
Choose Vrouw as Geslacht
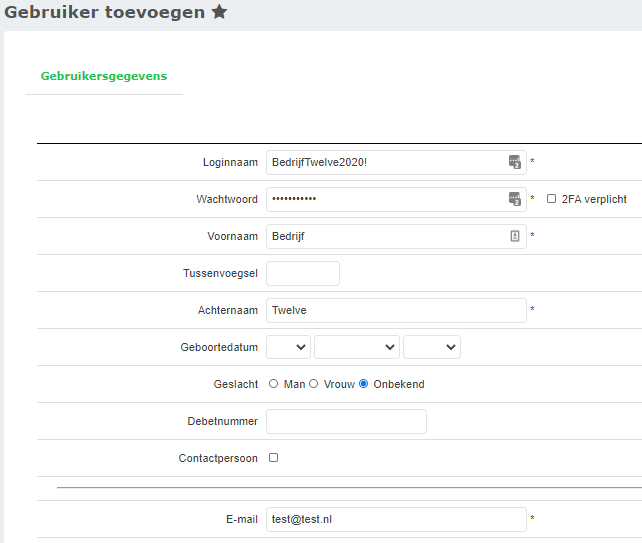pyautogui.click(x=313, y=384)
